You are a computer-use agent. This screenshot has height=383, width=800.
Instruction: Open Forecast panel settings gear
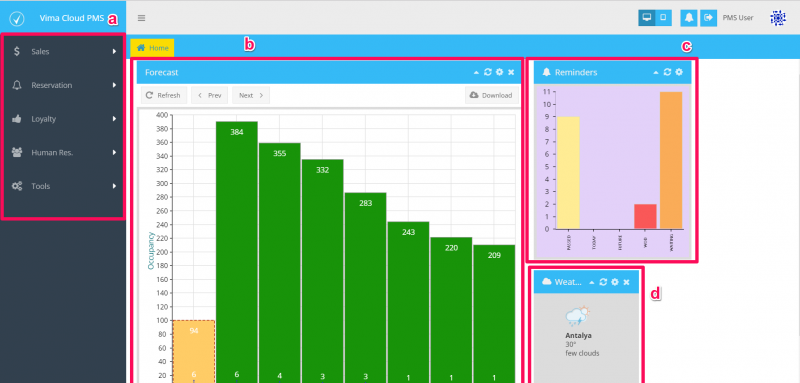pos(499,72)
